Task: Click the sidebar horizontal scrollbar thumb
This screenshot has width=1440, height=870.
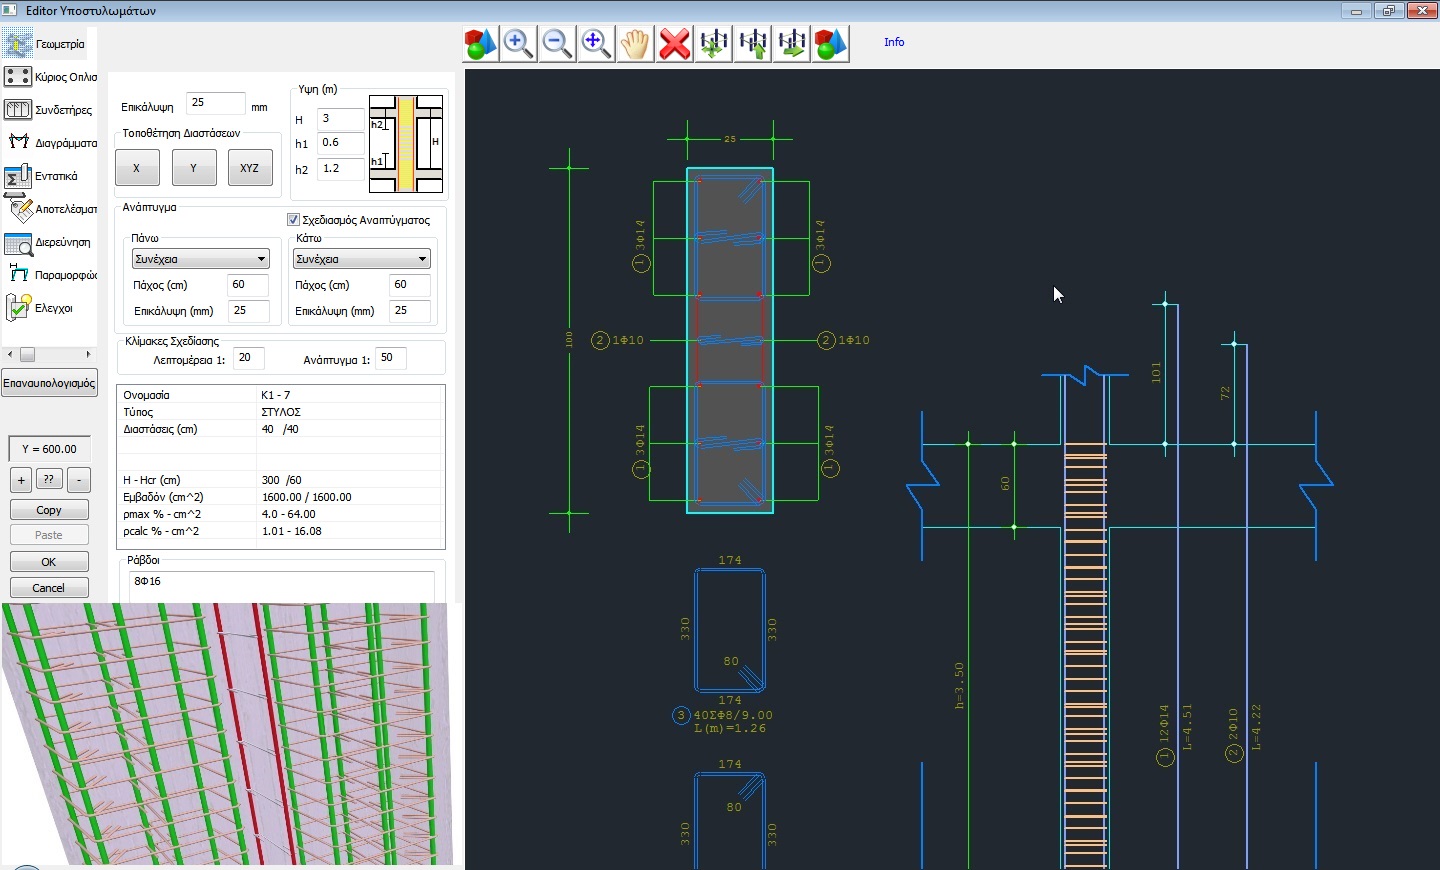Action: (x=27, y=355)
